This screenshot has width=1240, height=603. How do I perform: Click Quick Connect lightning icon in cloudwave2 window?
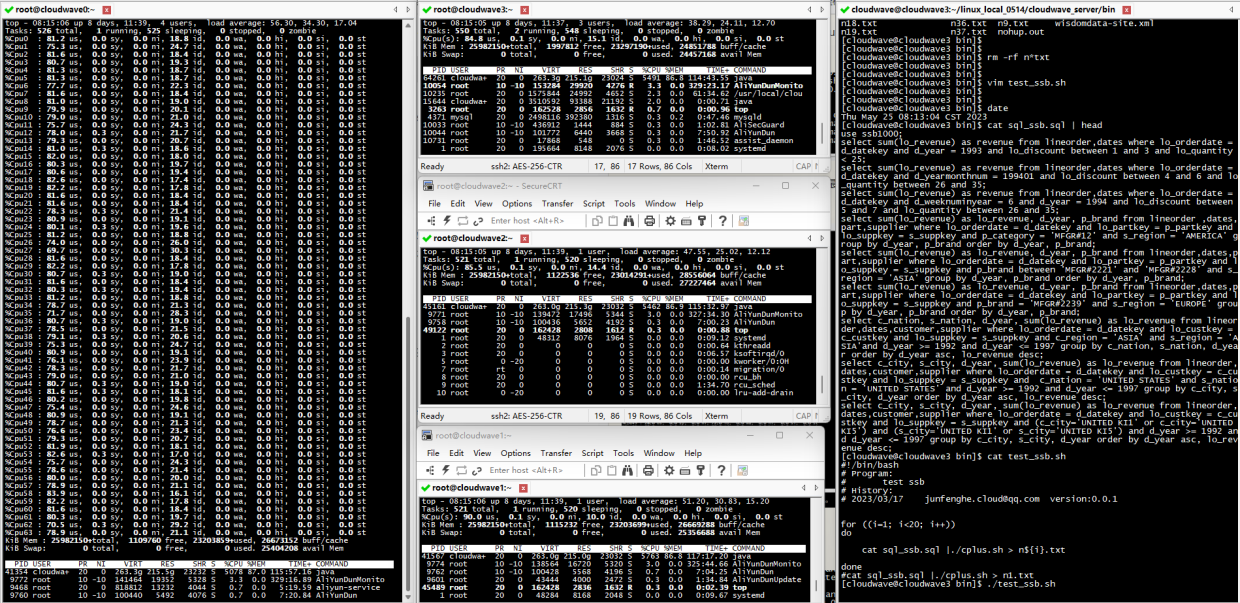pyautogui.click(x=447, y=221)
